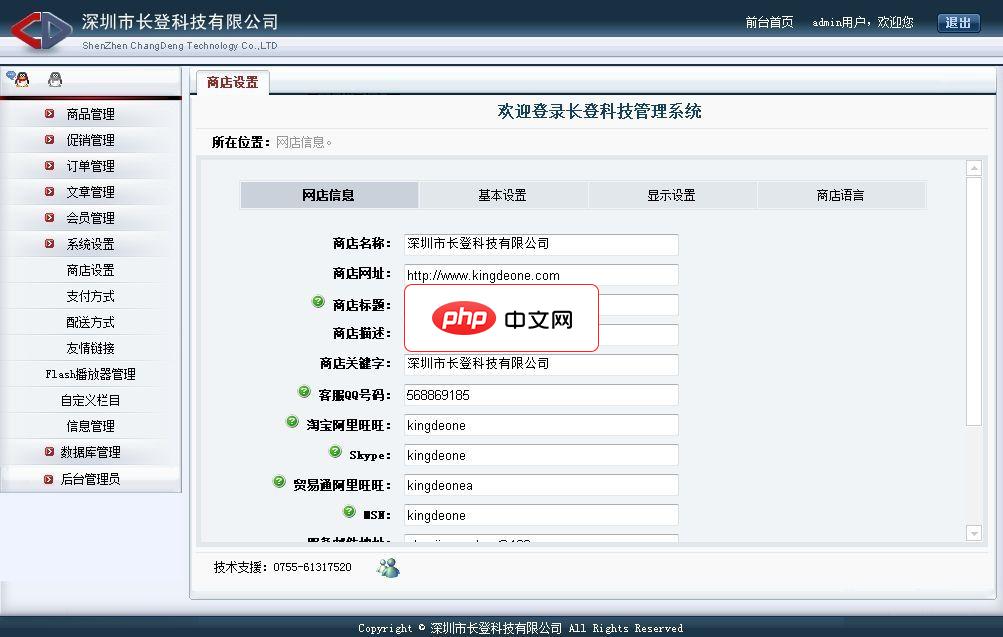Screen dimensions: 1003x637
Task: Click the green help icon beside 商店标题
Action: [318, 302]
